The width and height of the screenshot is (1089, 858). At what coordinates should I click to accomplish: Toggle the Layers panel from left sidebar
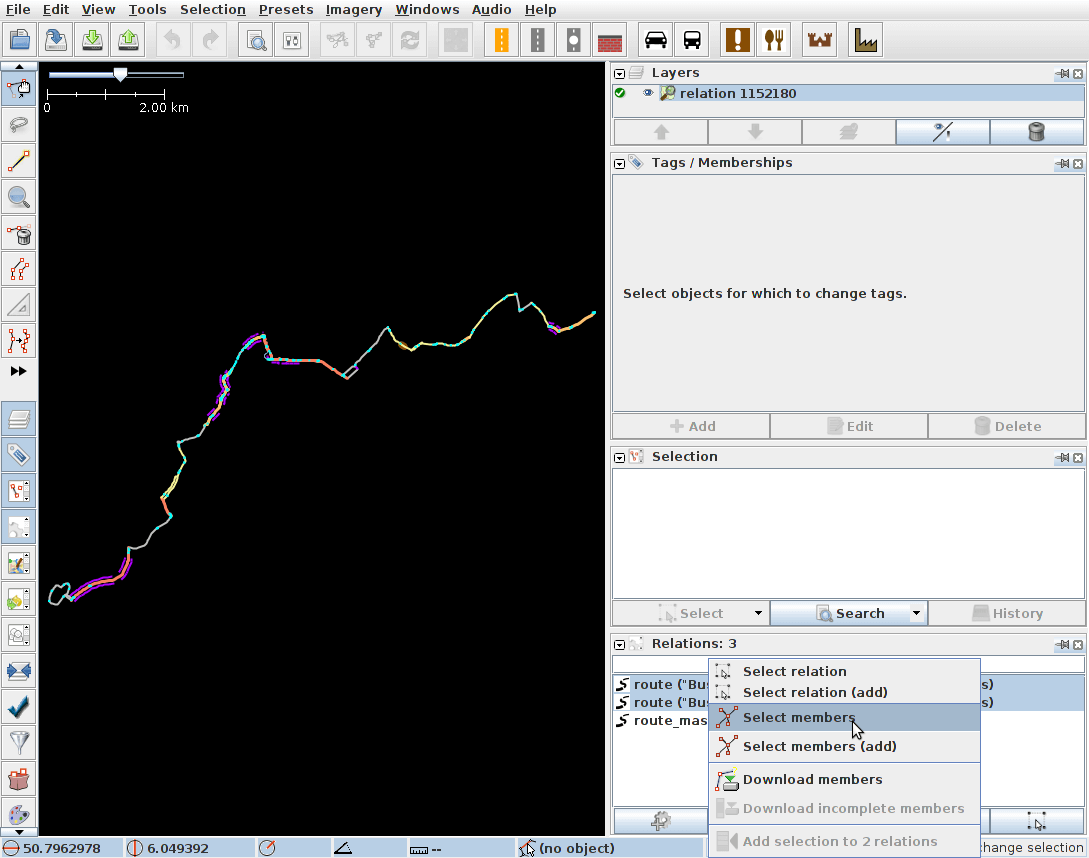19,419
